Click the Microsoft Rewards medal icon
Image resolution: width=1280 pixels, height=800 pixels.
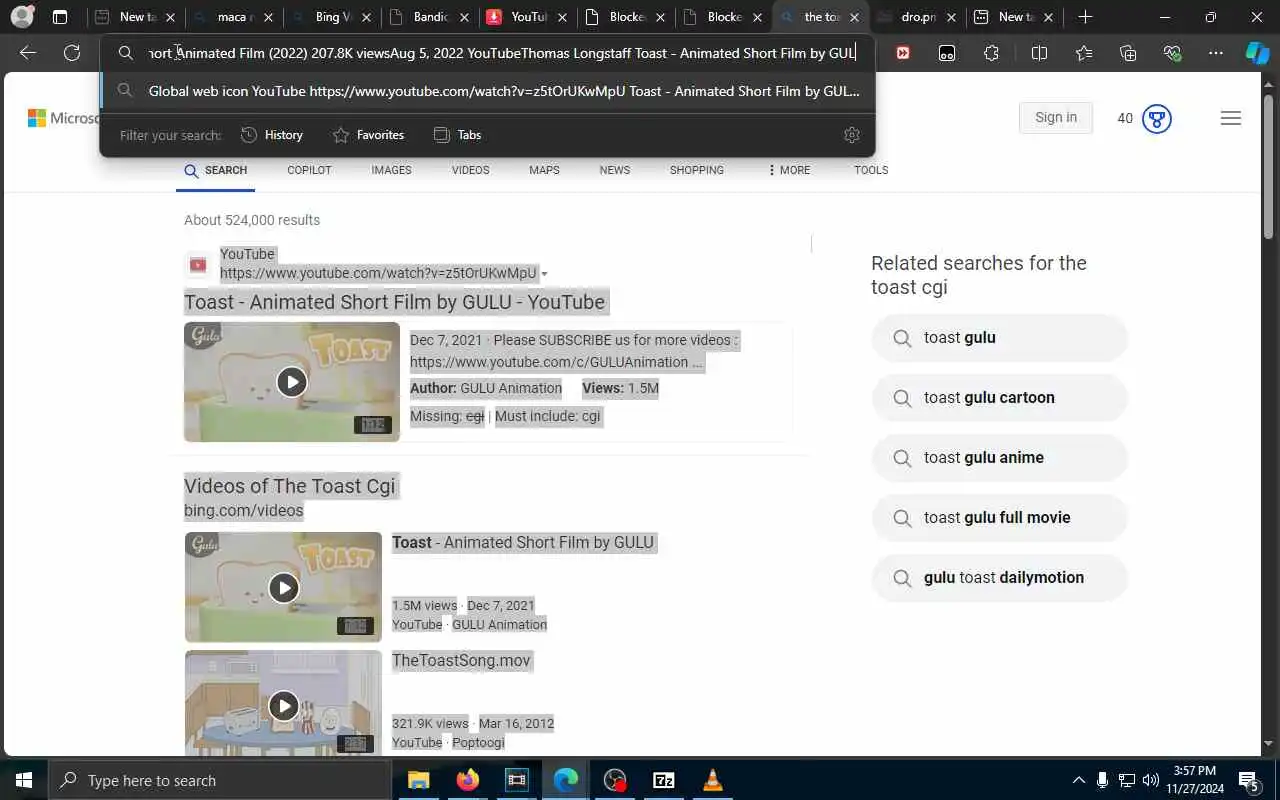coord(1157,119)
